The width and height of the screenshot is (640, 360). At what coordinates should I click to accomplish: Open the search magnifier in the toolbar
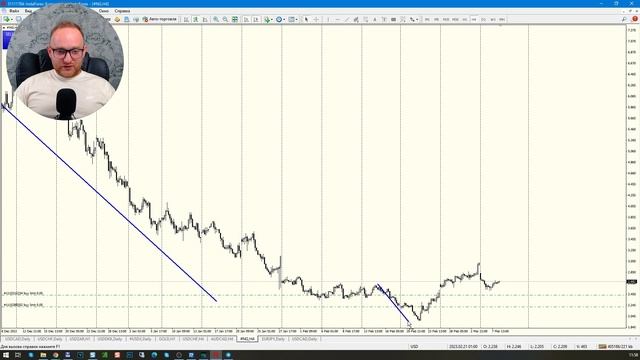click(x=624, y=19)
